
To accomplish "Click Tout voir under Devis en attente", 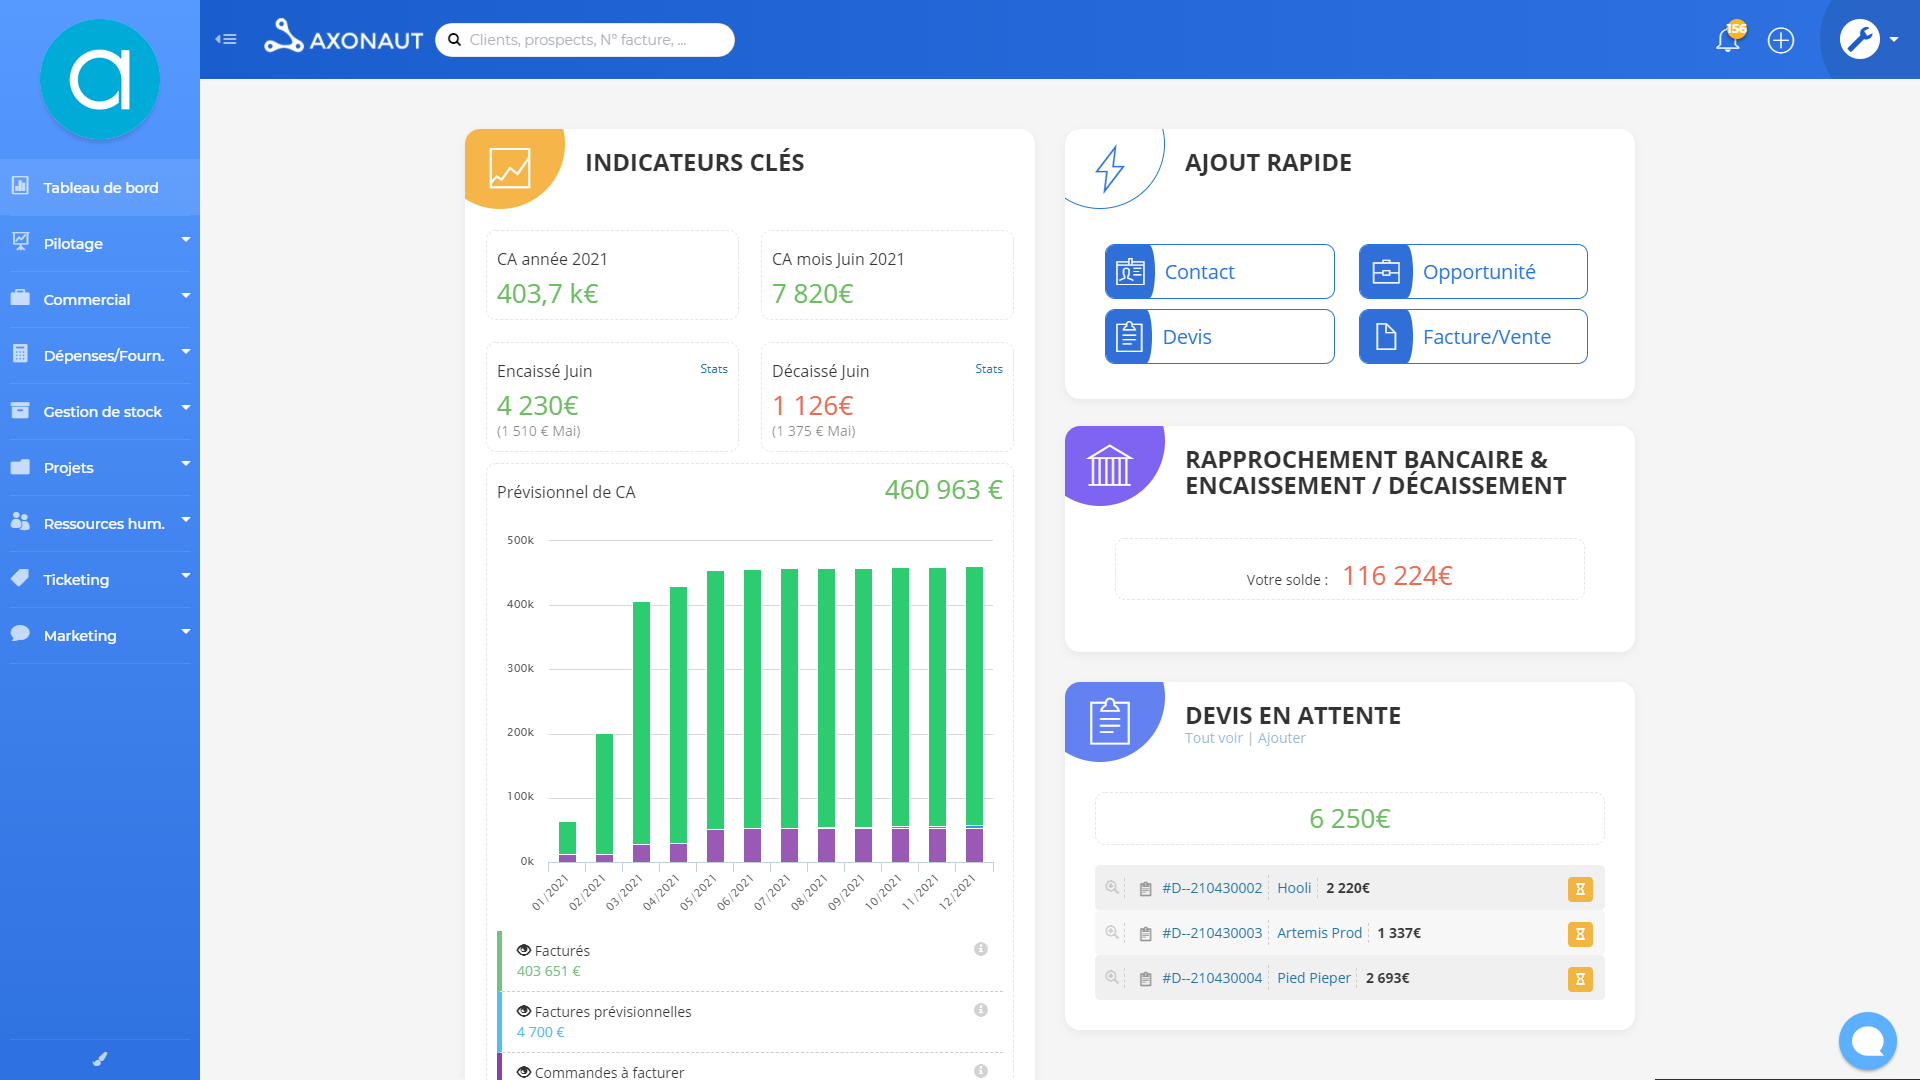I will 1213,738.
